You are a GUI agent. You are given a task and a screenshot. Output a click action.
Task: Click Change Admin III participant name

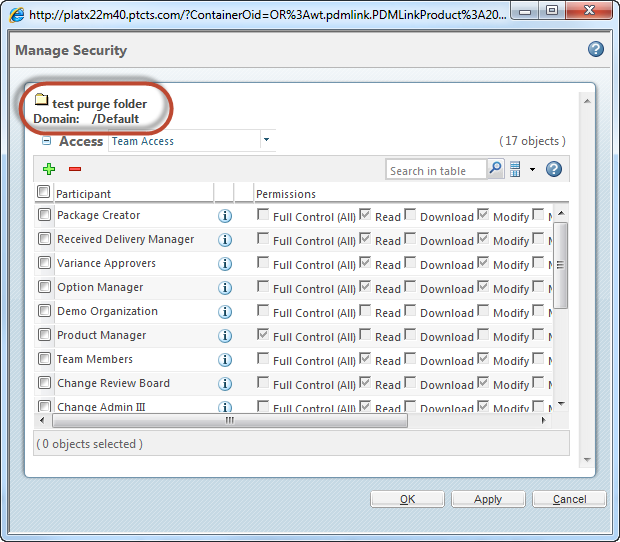(x=101, y=407)
